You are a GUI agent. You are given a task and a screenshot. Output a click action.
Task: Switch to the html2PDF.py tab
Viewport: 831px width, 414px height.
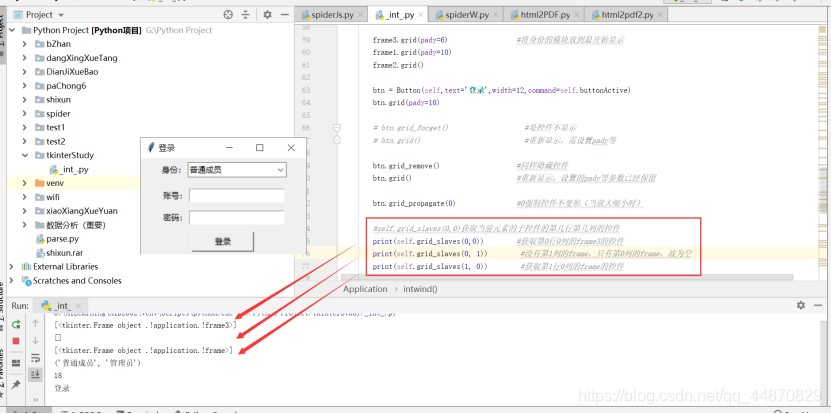click(545, 15)
